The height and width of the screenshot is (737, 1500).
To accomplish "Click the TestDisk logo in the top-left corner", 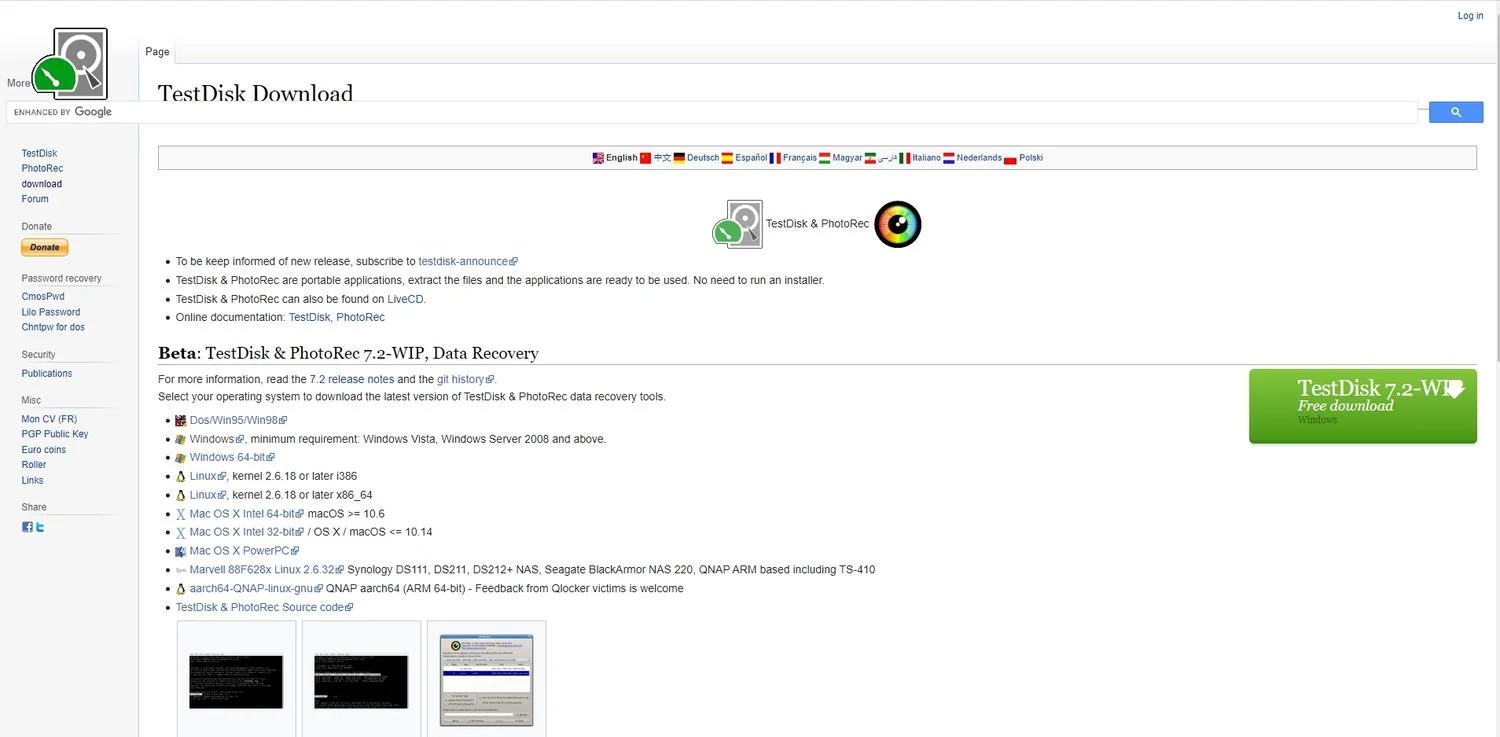I will pyautogui.click(x=70, y=63).
